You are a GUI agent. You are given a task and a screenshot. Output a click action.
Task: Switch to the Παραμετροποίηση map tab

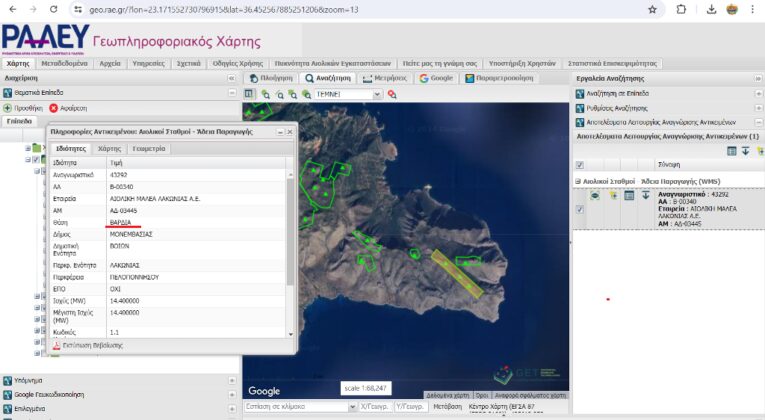coord(500,78)
